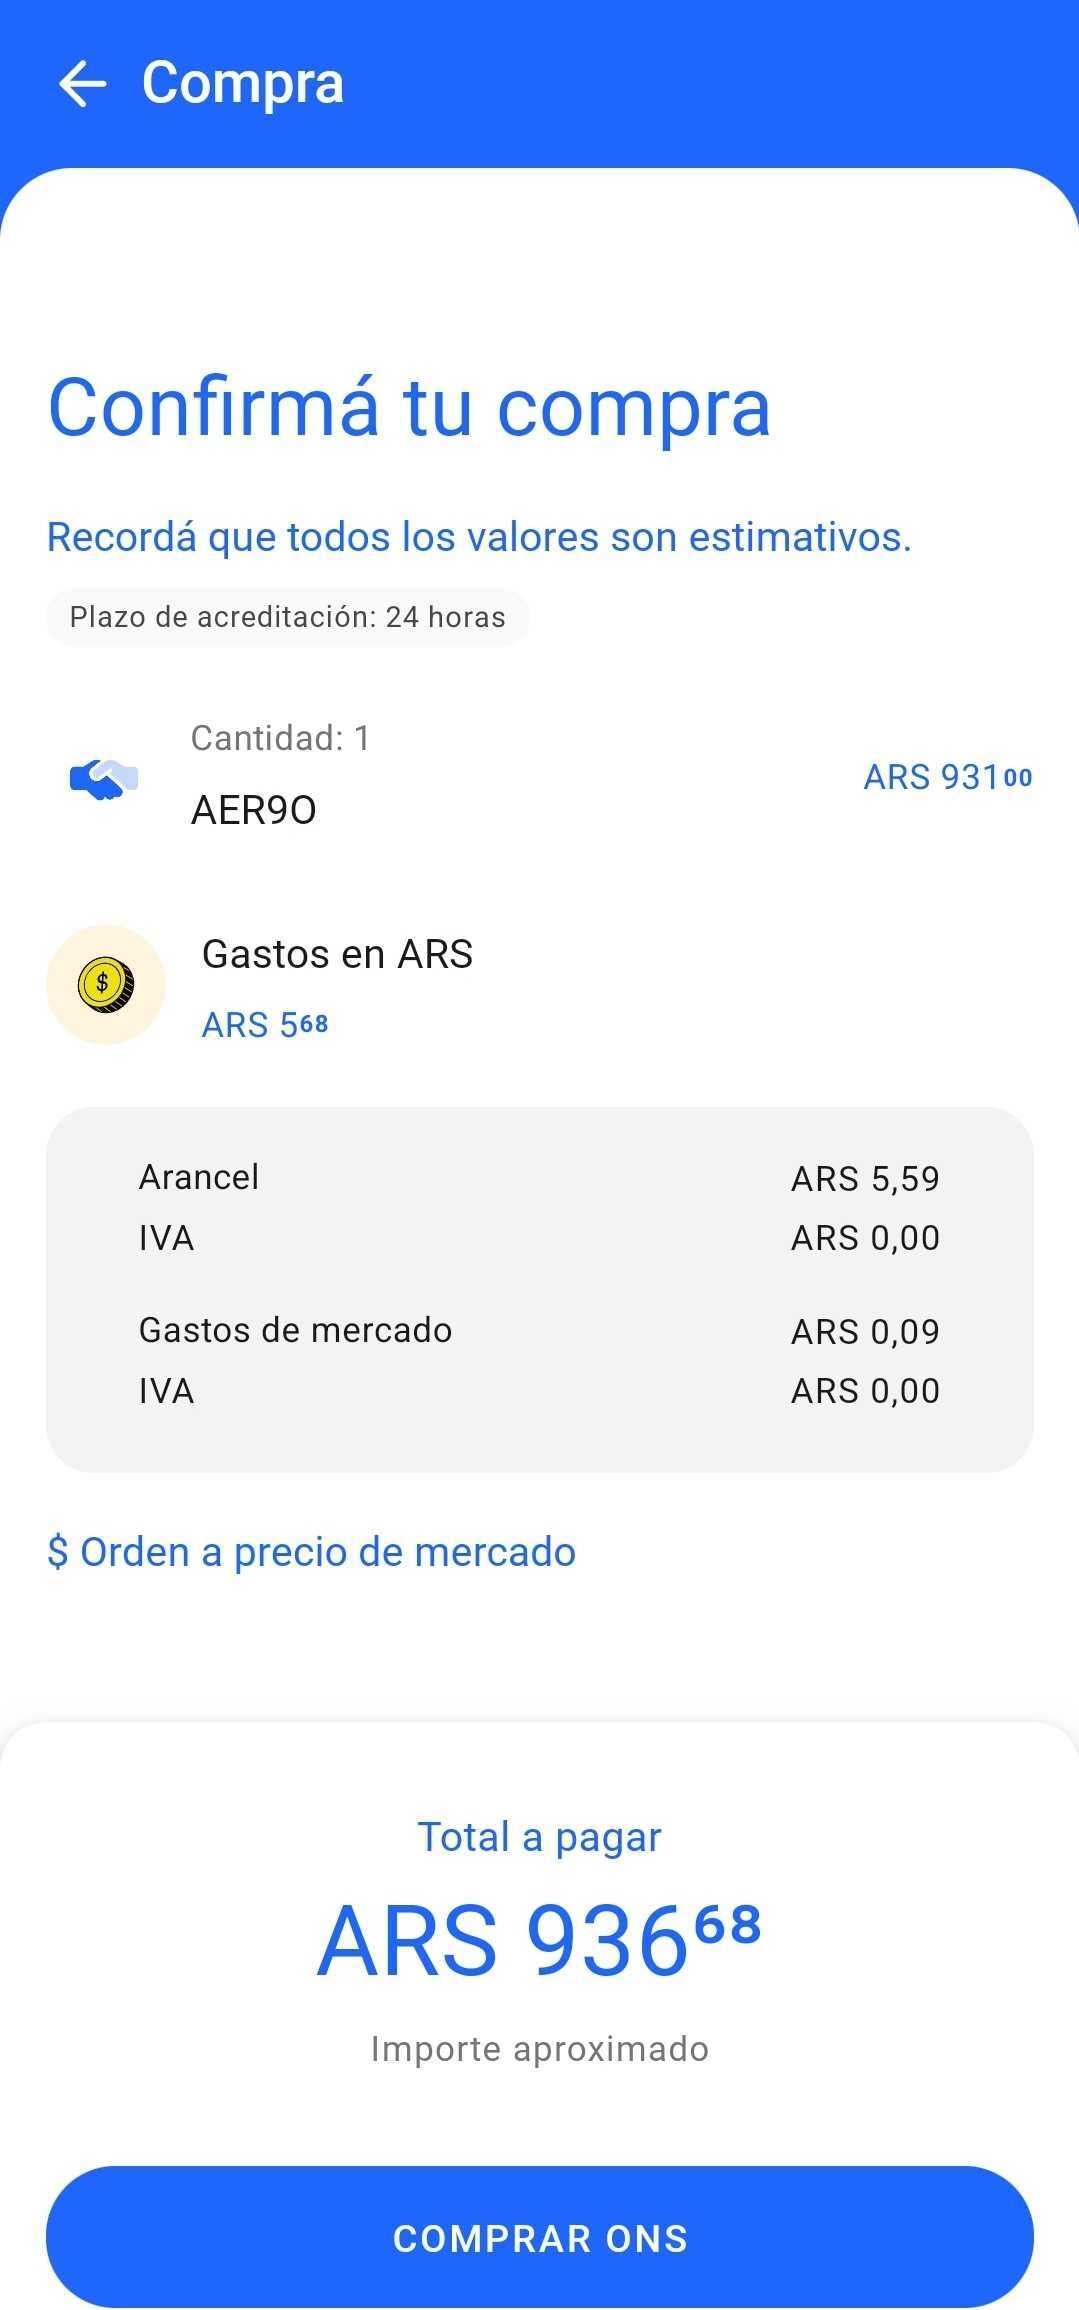Screen dimensions: 1079x2310
Task: Select the AER9O ticker name
Action: pos(254,810)
